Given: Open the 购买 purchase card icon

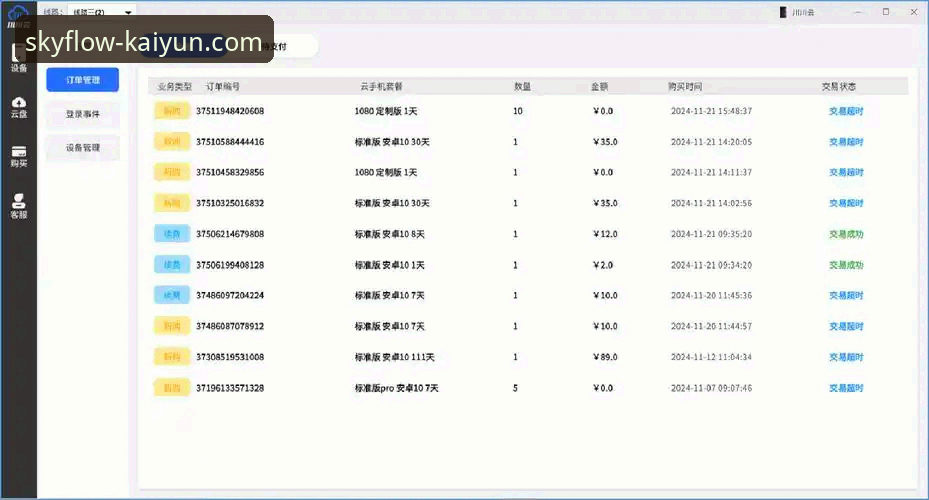Looking at the screenshot, I should pyautogui.click(x=19, y=156).
